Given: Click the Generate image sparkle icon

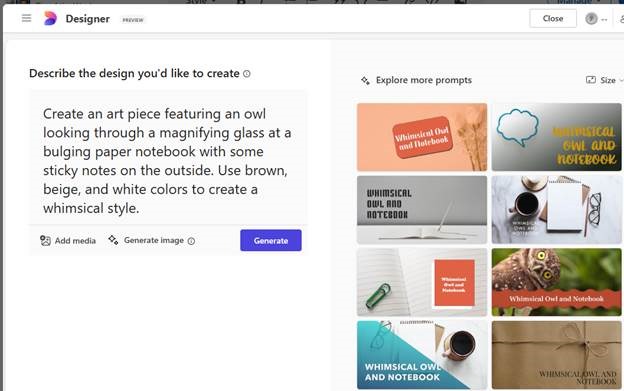Looking at the screenshot, I should (113, 240).
